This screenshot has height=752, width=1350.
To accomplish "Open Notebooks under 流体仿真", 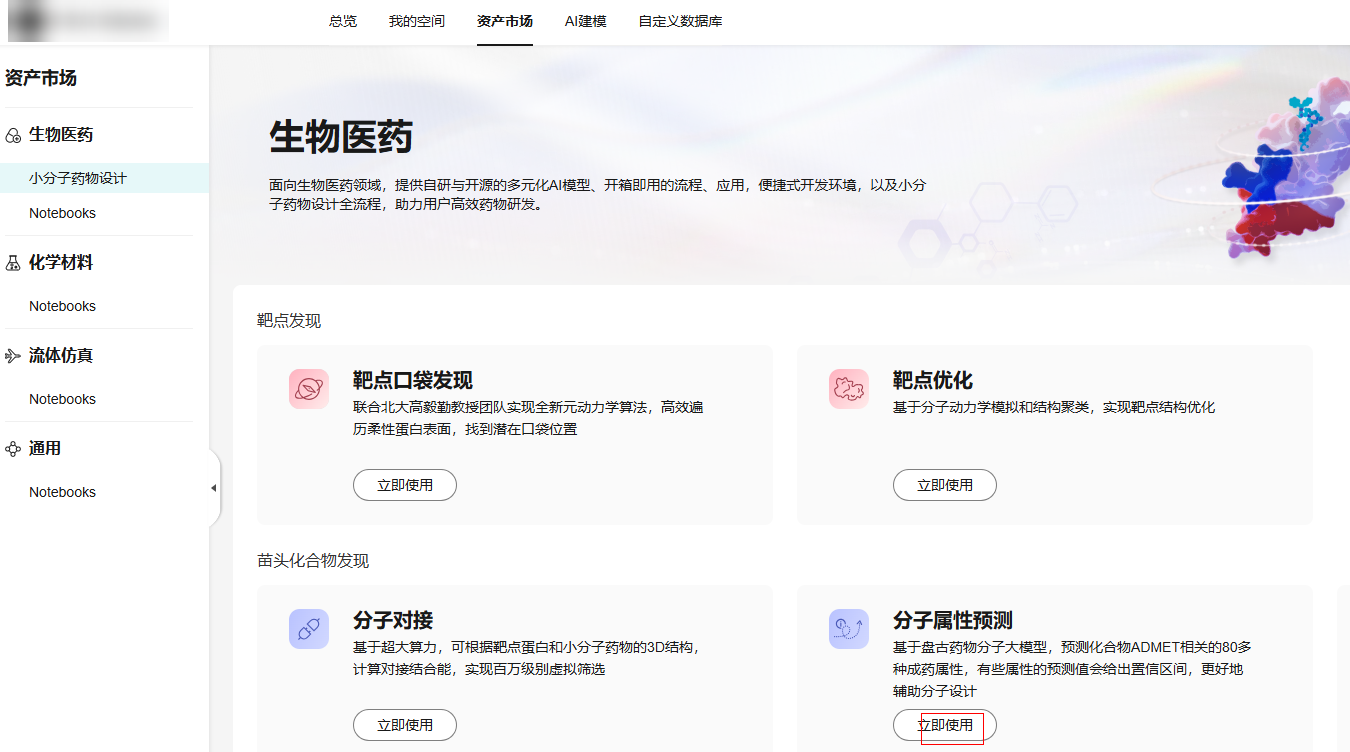I will [63, 399].
